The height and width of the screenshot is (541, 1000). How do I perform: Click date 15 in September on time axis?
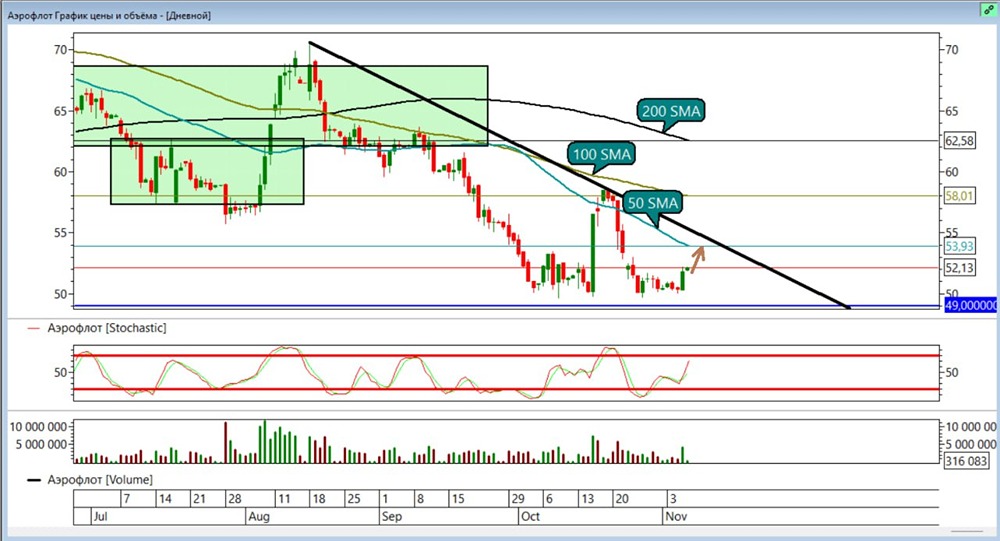(x=458, y=499)
